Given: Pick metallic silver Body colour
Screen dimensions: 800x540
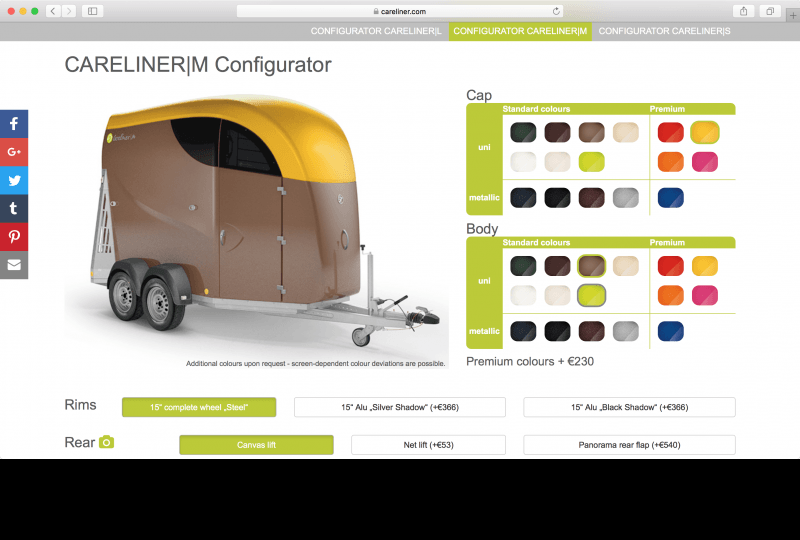Looking at the screenshot, I should tap(626, 331).
